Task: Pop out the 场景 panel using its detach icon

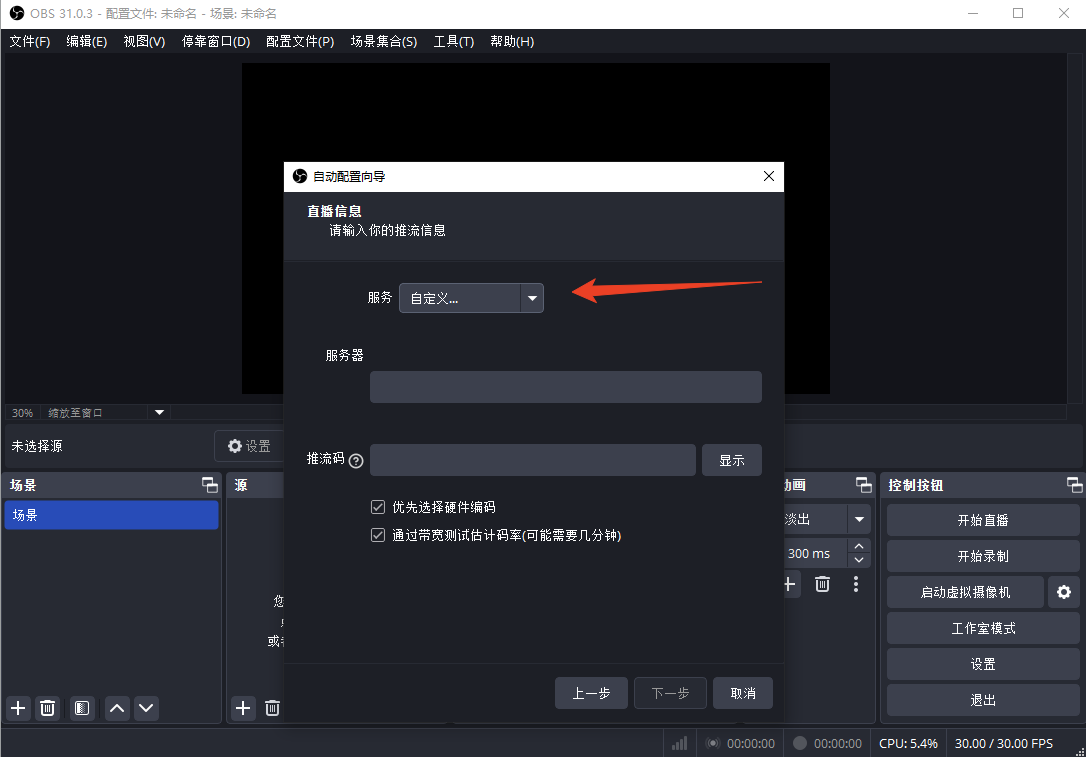Action: coord(209,485)
